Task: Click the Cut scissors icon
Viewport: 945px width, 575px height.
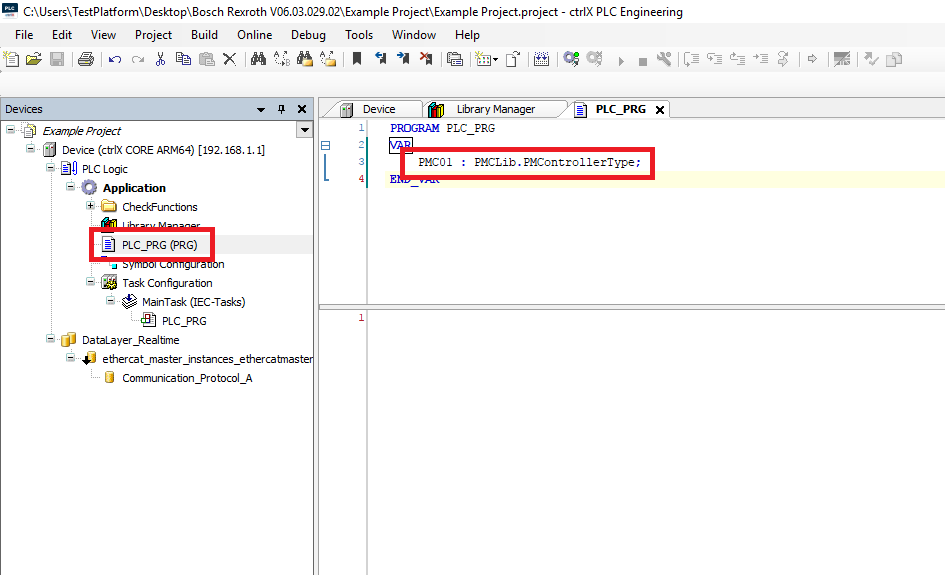Action: pos(160,60)
